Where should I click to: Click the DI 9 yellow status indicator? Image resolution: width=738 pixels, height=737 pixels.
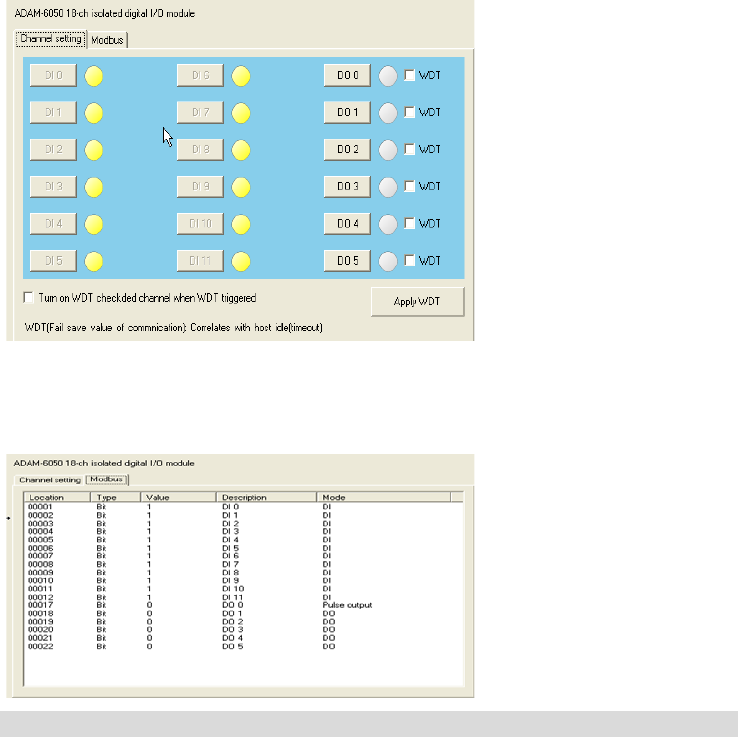click(241, 187)
